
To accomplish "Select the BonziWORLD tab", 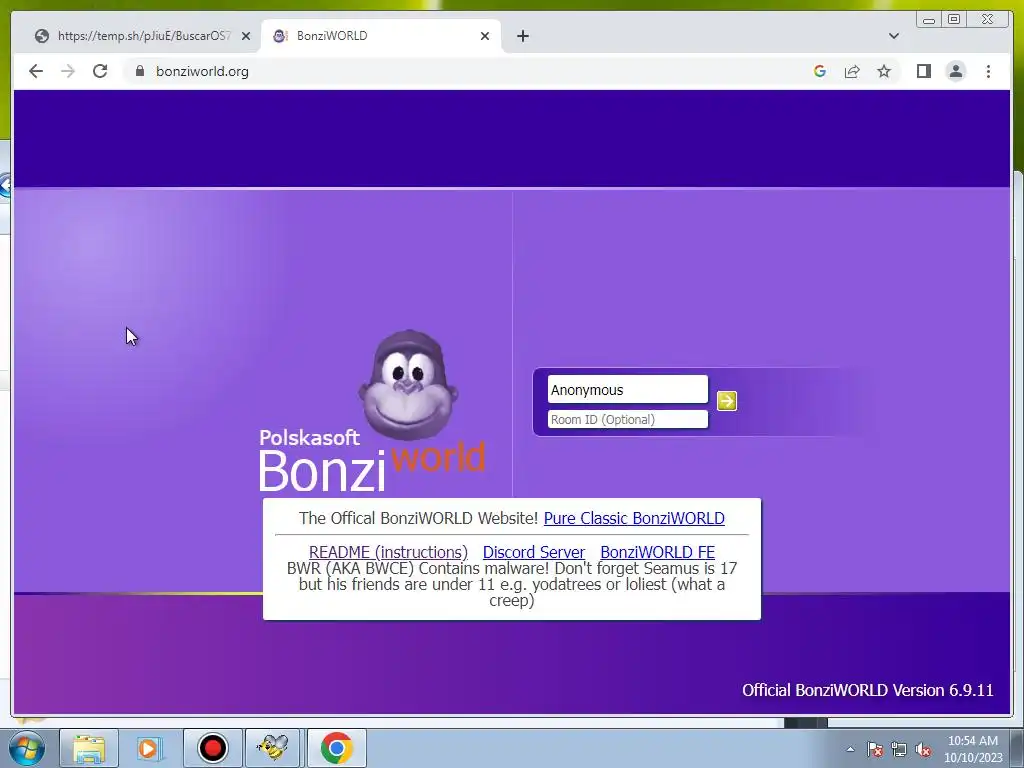I will [x=381, y=36].
